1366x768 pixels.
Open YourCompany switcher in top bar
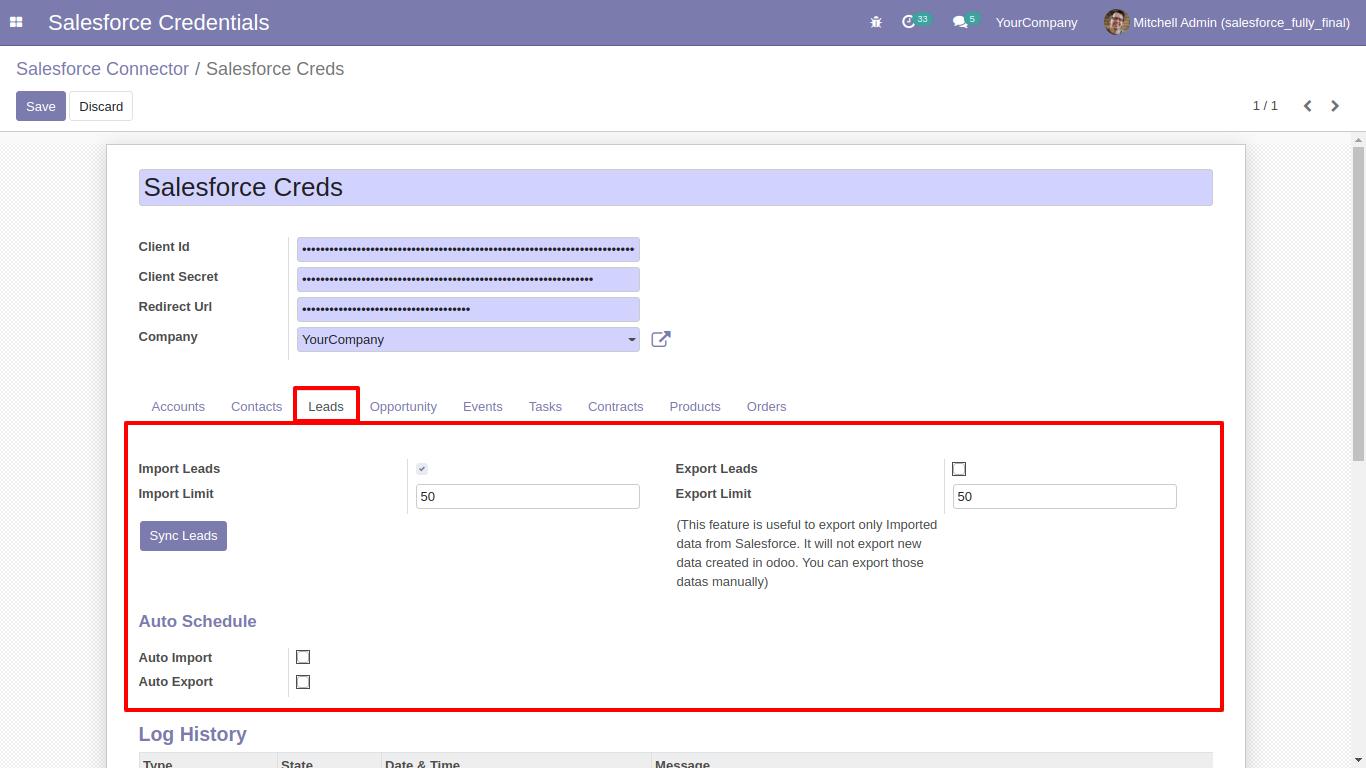tap(1036, 22)
